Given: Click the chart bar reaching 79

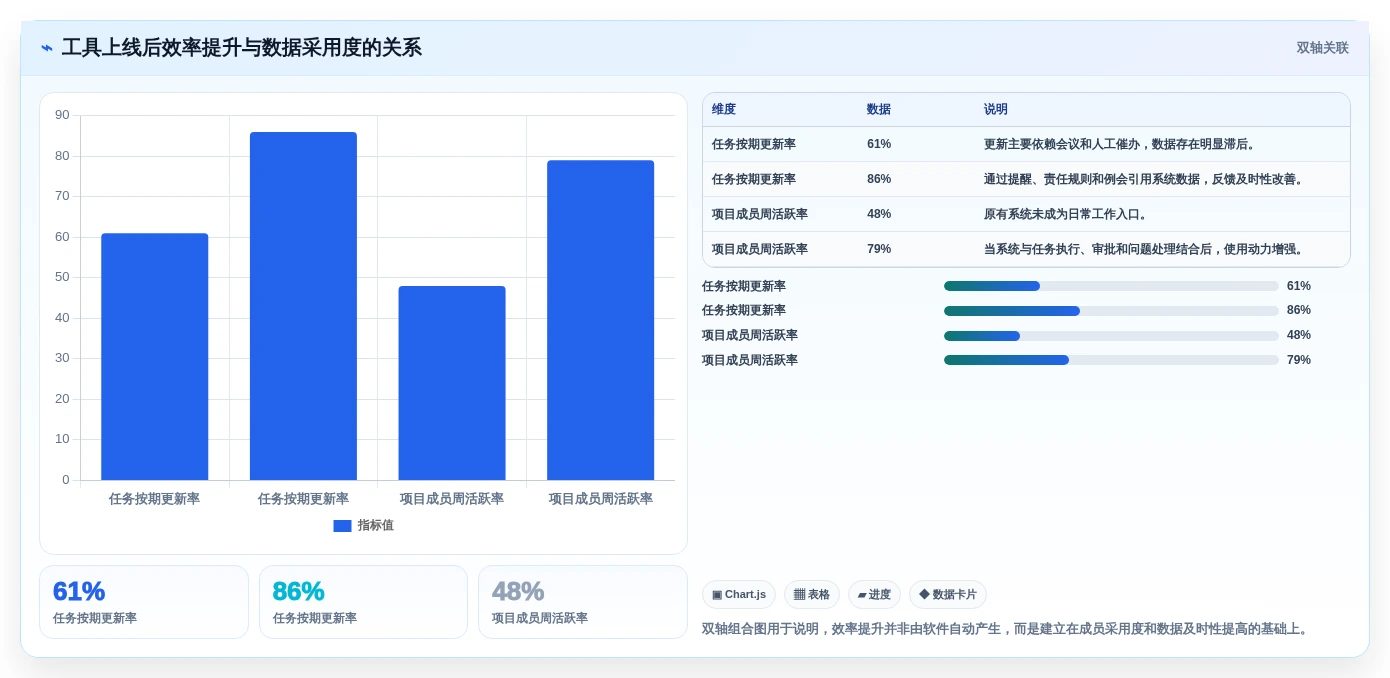Looking at the screenshot, I should point(600,320).
